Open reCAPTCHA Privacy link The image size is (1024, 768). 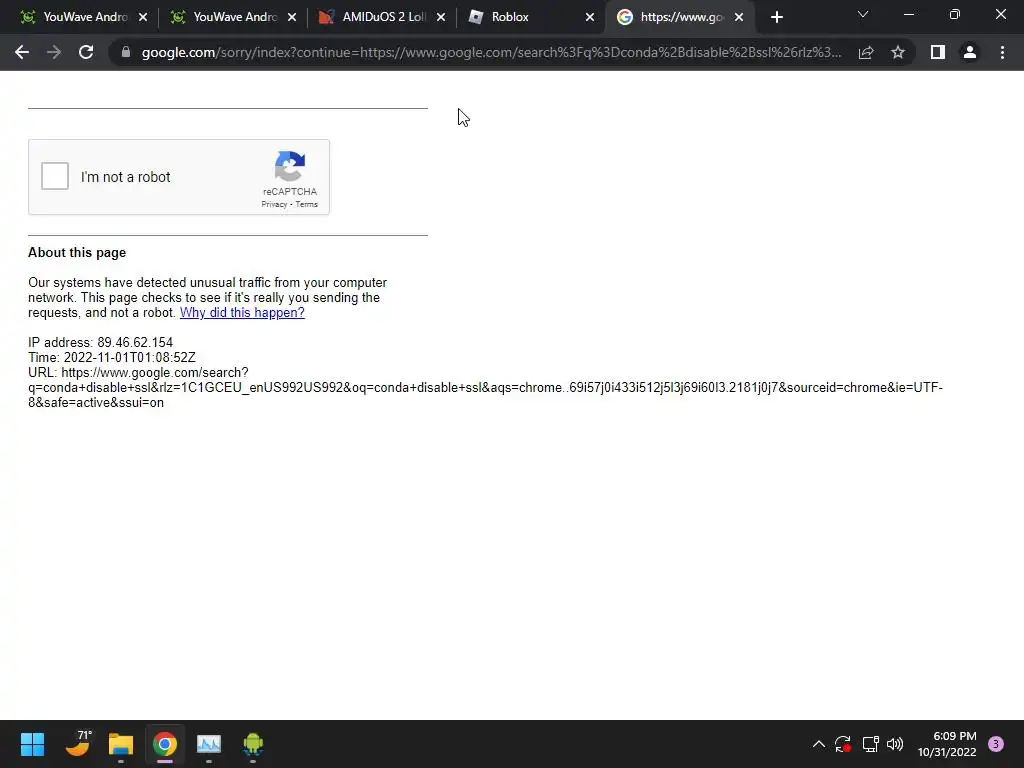[x=274, y=204]
